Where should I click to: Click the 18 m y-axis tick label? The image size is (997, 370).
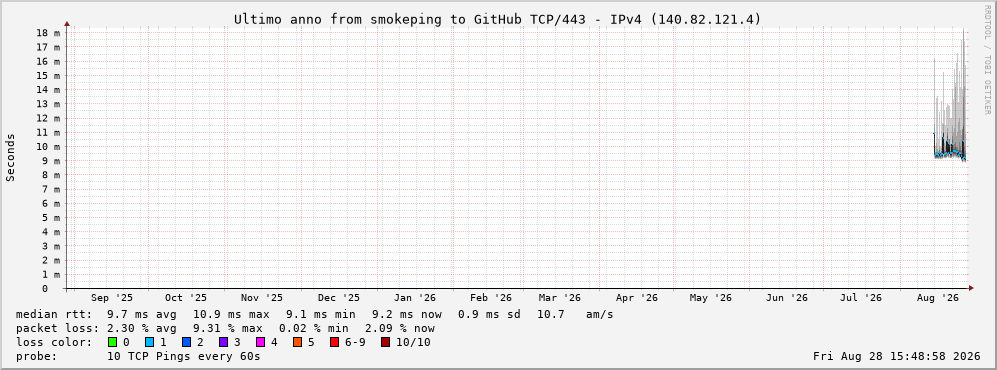pos(48,33)
